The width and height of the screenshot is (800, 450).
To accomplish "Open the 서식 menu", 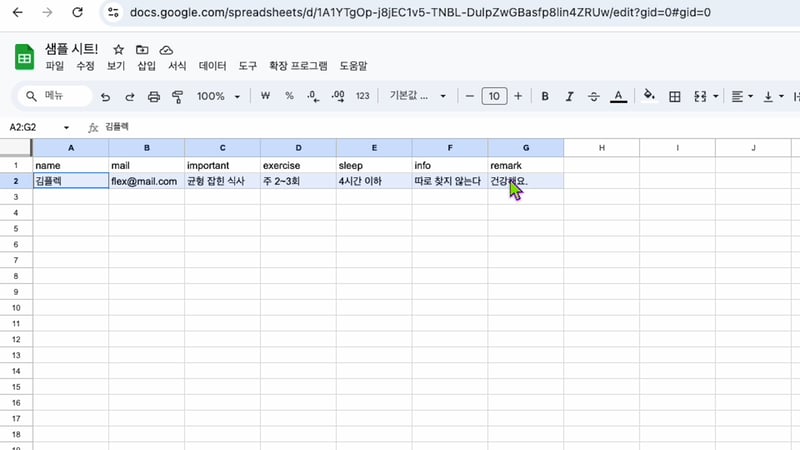I will [177, 66].
